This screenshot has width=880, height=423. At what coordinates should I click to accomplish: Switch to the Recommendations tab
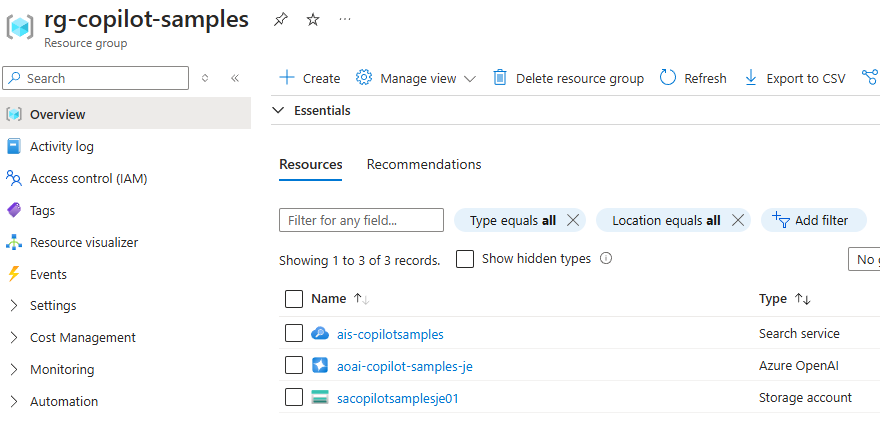pyautogui.click(x=424, y=164)
